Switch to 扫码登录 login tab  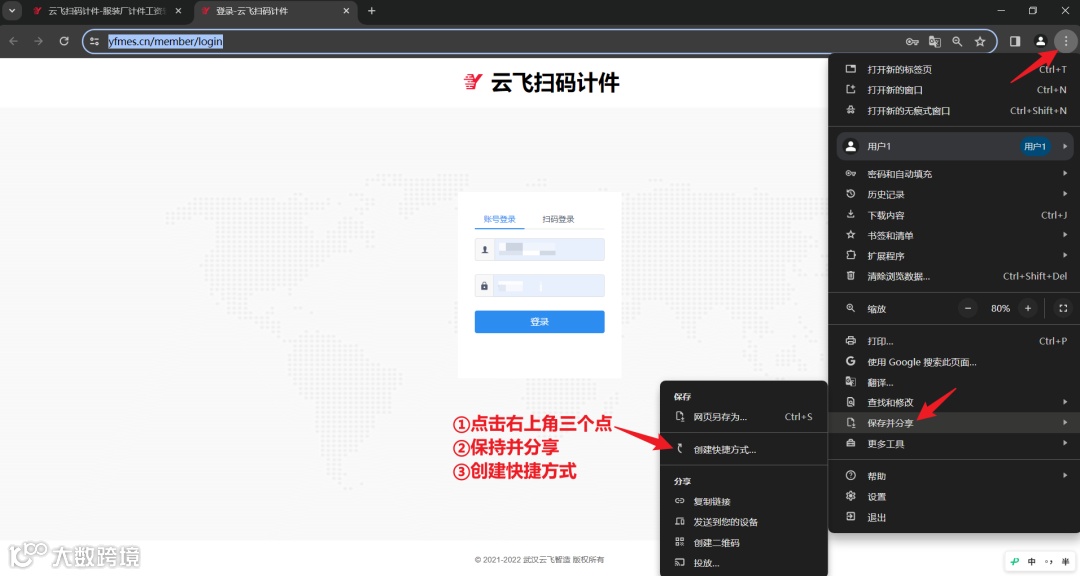tap(558, 219)
